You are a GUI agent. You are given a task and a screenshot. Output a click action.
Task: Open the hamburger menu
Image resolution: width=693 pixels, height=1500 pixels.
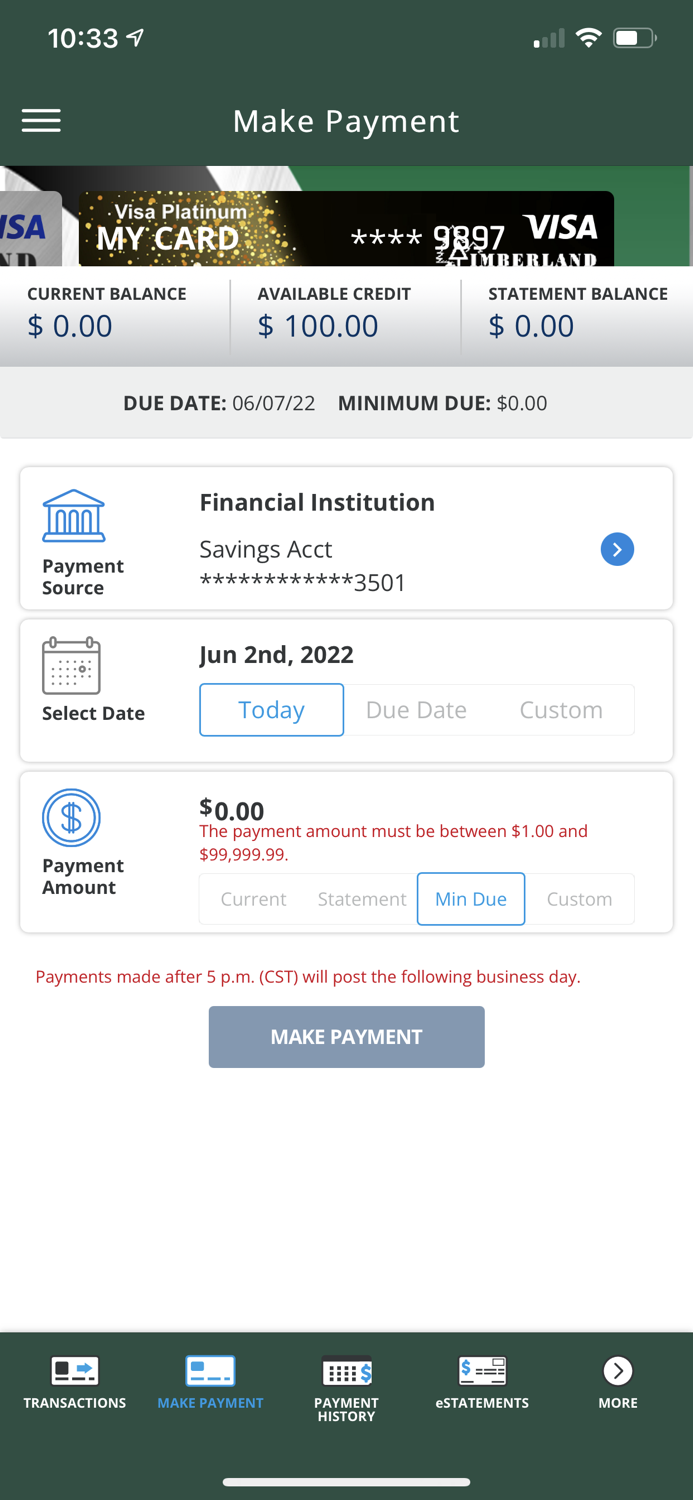[41, 121]
